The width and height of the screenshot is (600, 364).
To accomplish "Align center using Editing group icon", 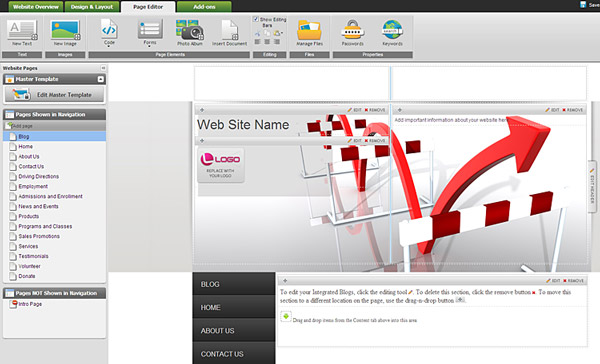I will [x=267, y=42].
